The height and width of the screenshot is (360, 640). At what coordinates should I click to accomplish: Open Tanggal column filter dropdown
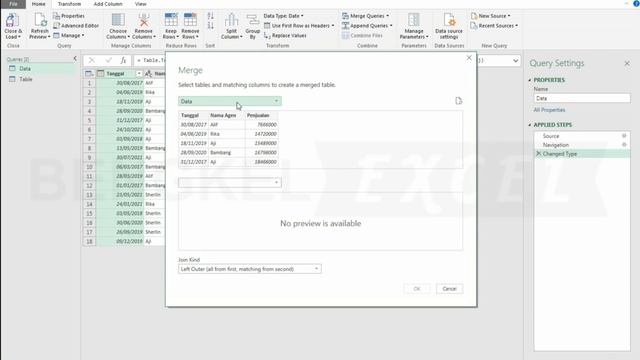(139, 74)
